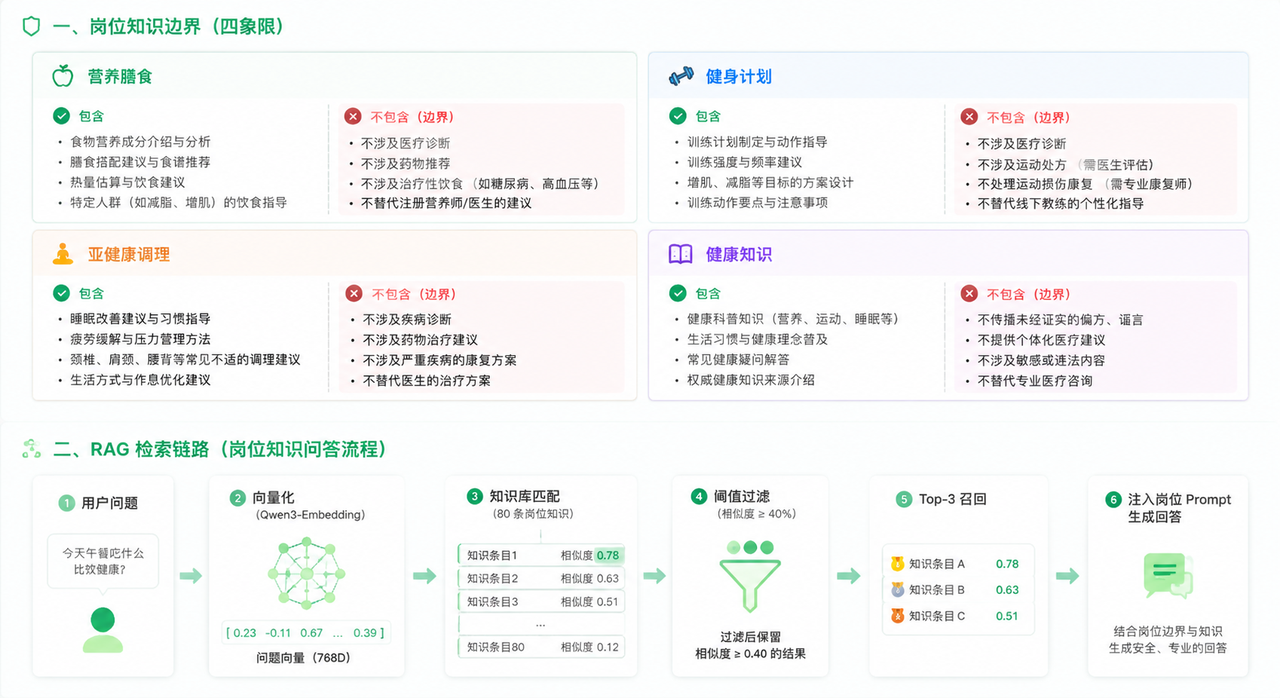This screenshot has height=698, width=1280.
Task: Click the 常见健康疑问解答 bullet
Action: (738, 360)
